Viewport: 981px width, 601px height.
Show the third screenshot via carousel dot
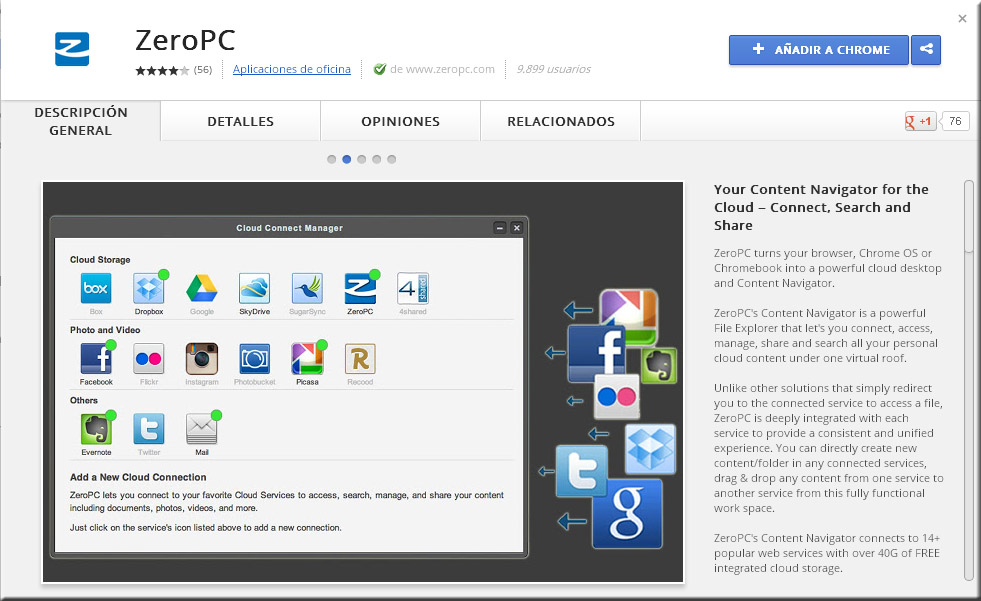[x=362, y=159]
